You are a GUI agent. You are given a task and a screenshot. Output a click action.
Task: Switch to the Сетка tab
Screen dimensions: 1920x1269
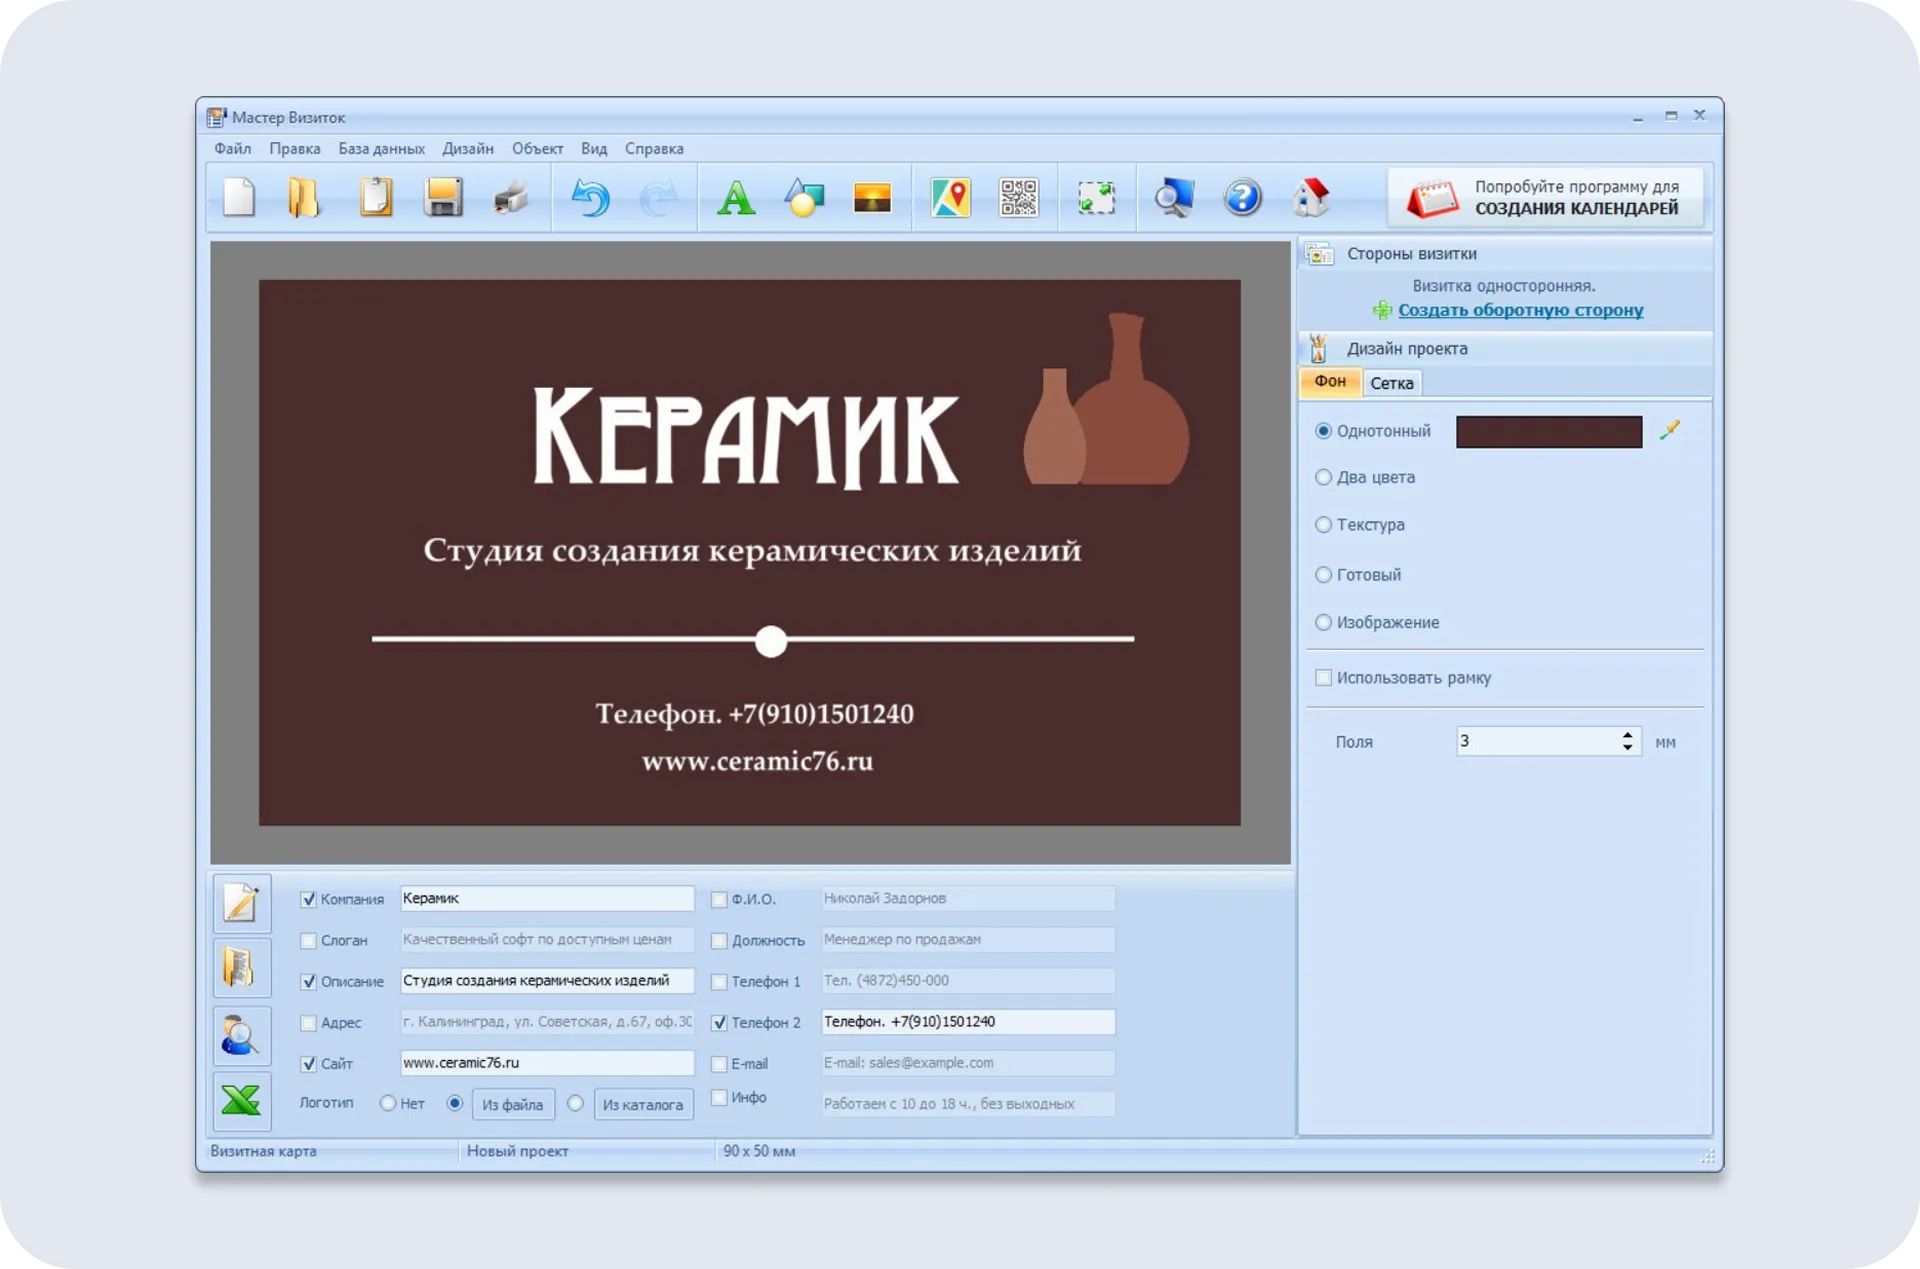1391,383
